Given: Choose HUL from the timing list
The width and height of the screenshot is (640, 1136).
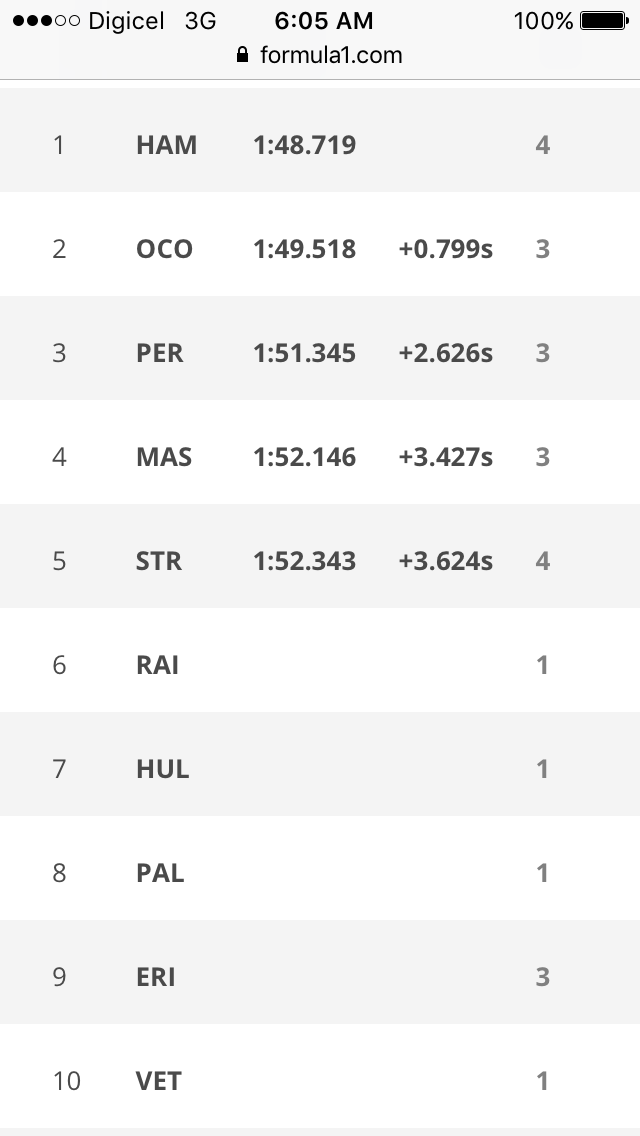Looking at the screenshot, I should 162,769.
